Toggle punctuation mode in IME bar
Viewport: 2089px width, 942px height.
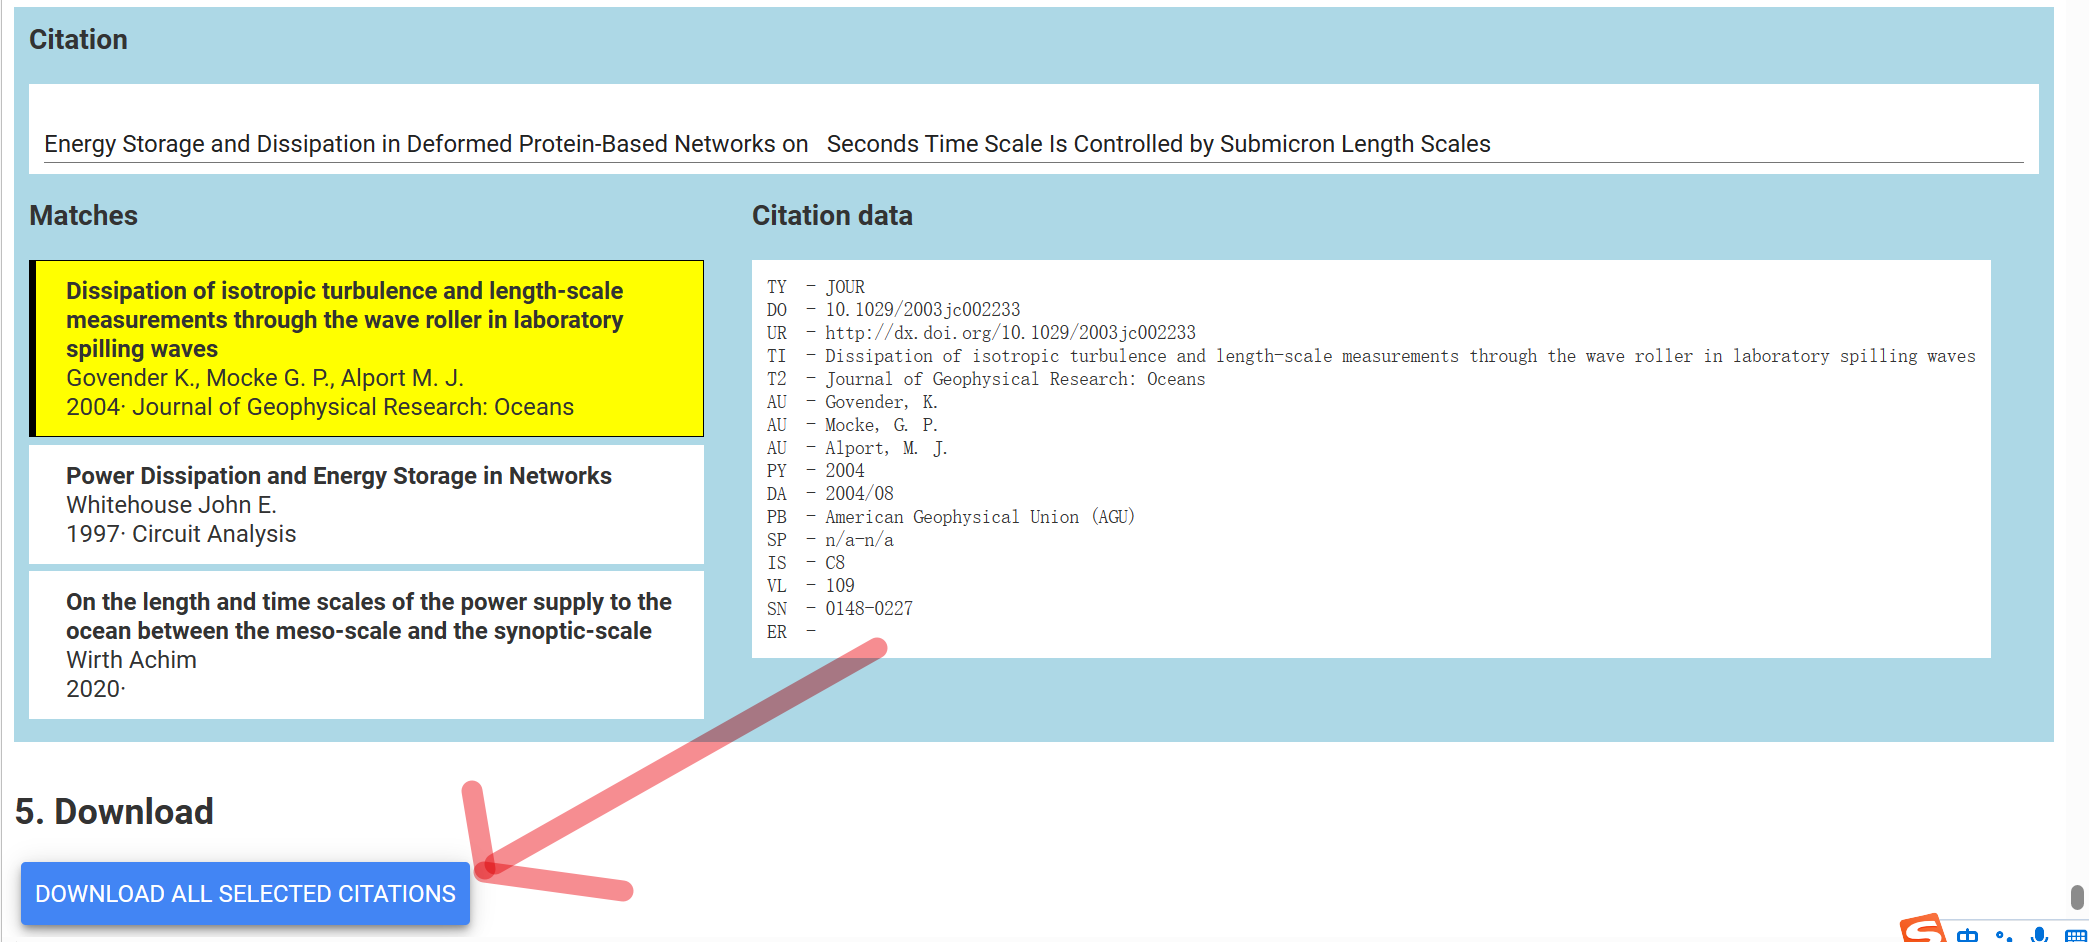pyautogui.click(x=2003, y=936)
